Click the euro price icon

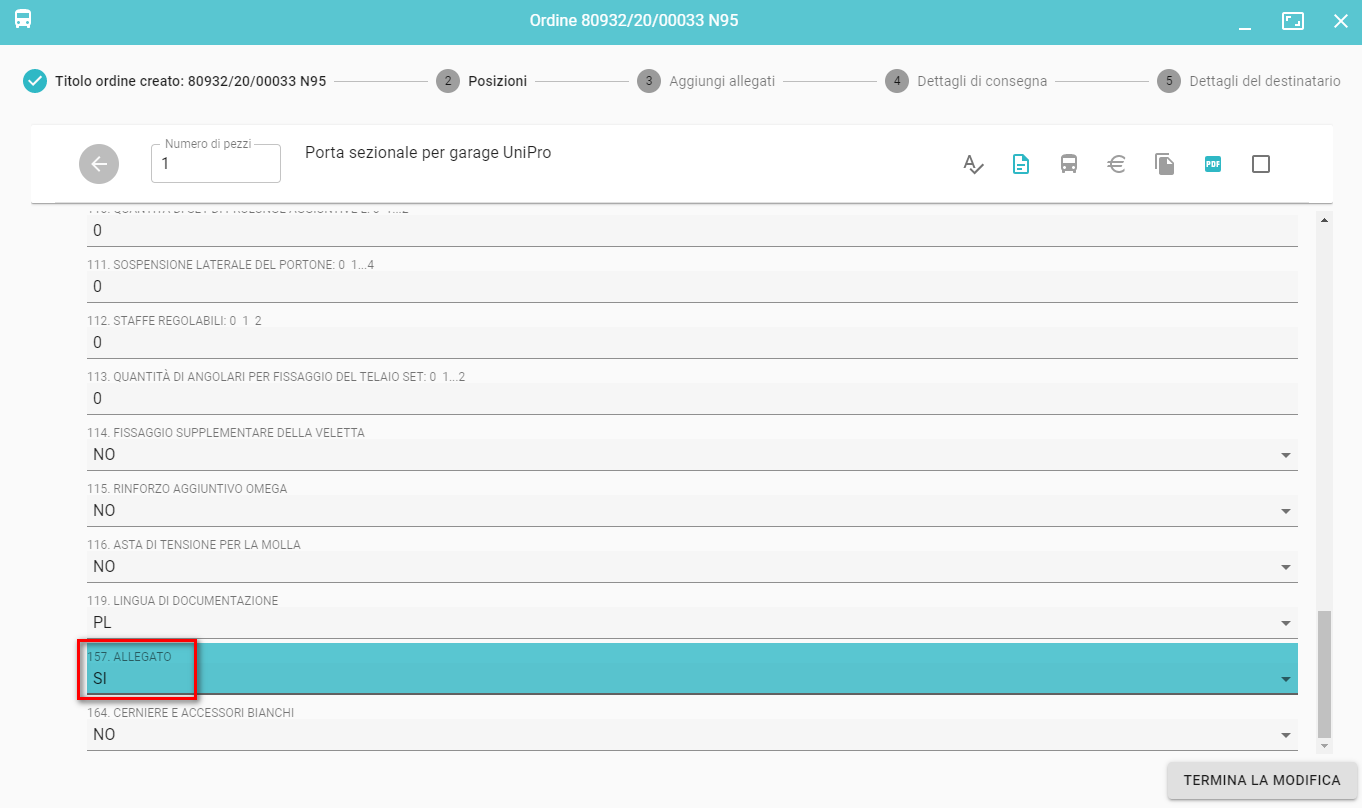point(1117,164)
